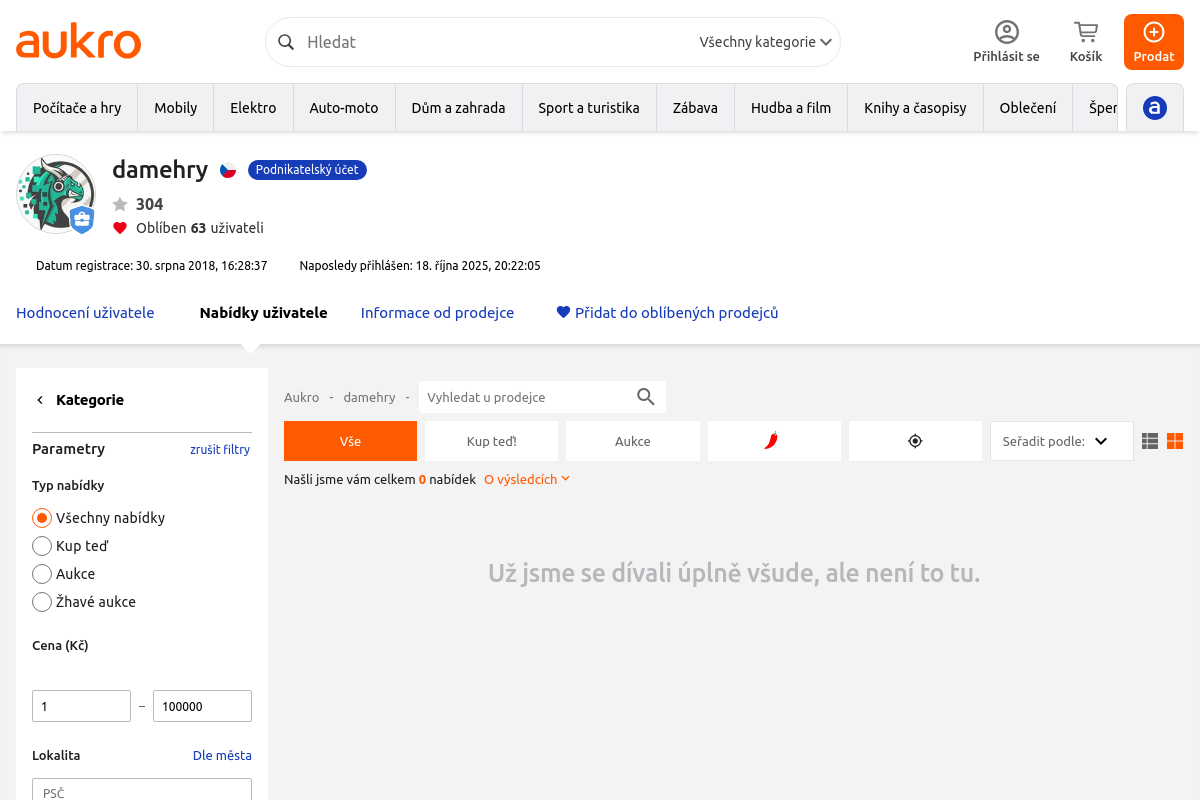Click the rating star icon

120,204
